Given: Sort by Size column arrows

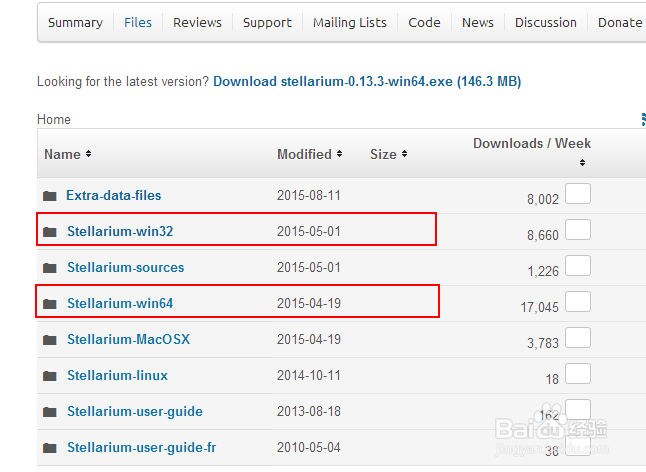Looking at the screenshot, I should (x=405, y=154).
